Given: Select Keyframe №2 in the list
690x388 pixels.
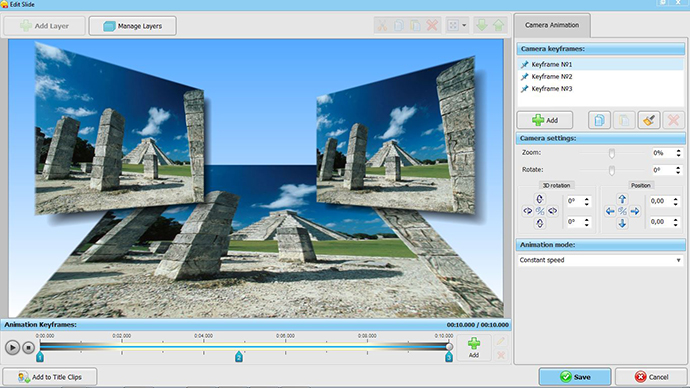Looking at the screenshot, I should 601,77.
